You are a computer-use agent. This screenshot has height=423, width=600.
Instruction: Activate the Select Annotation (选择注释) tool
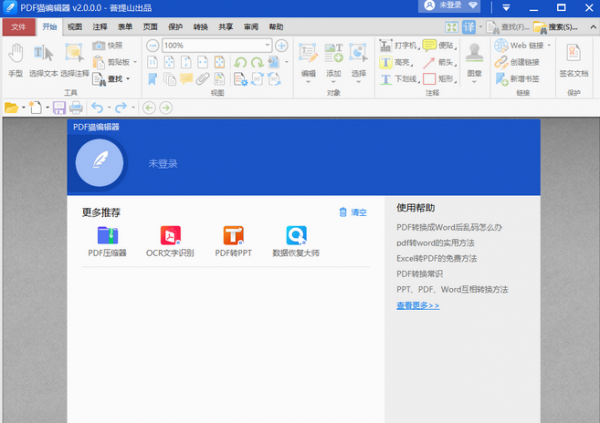pyautogui.click(x=74, y=60)
